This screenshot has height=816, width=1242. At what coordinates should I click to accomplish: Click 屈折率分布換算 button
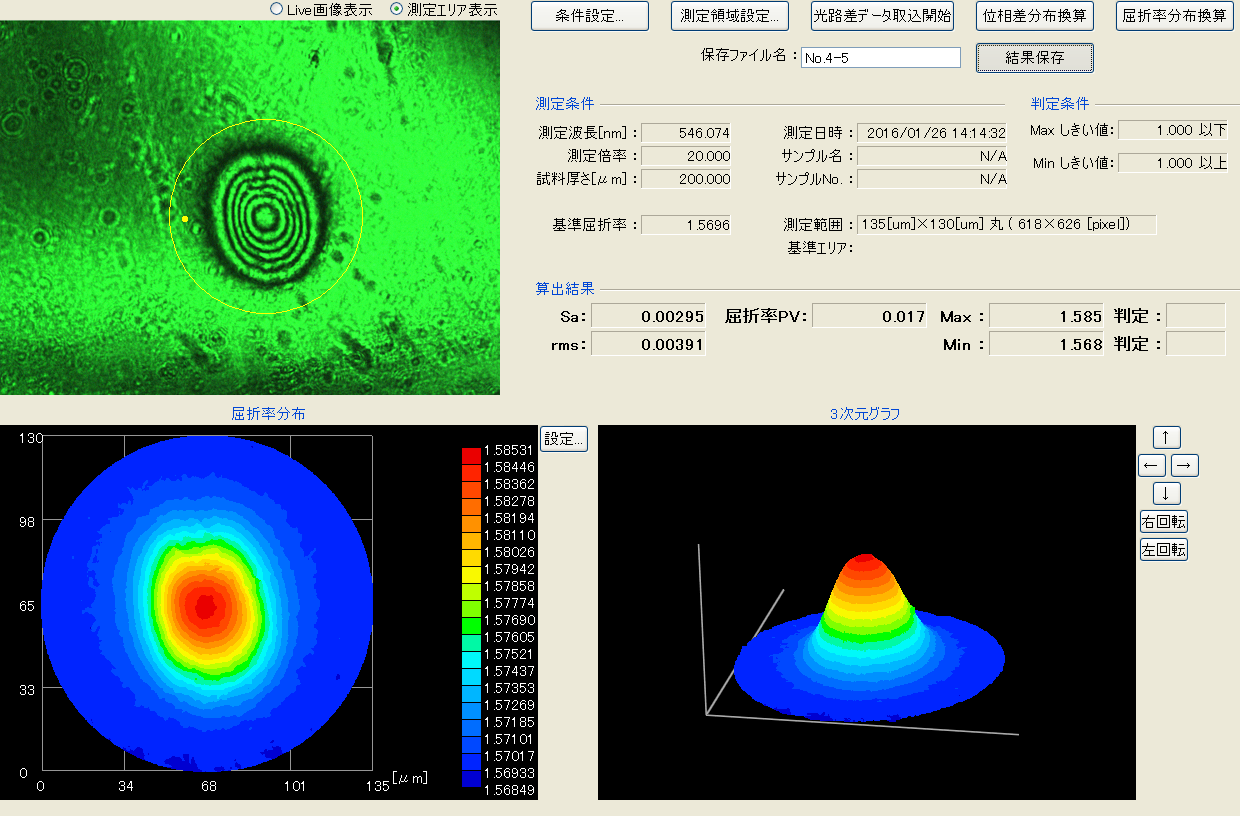point(1175,17)
